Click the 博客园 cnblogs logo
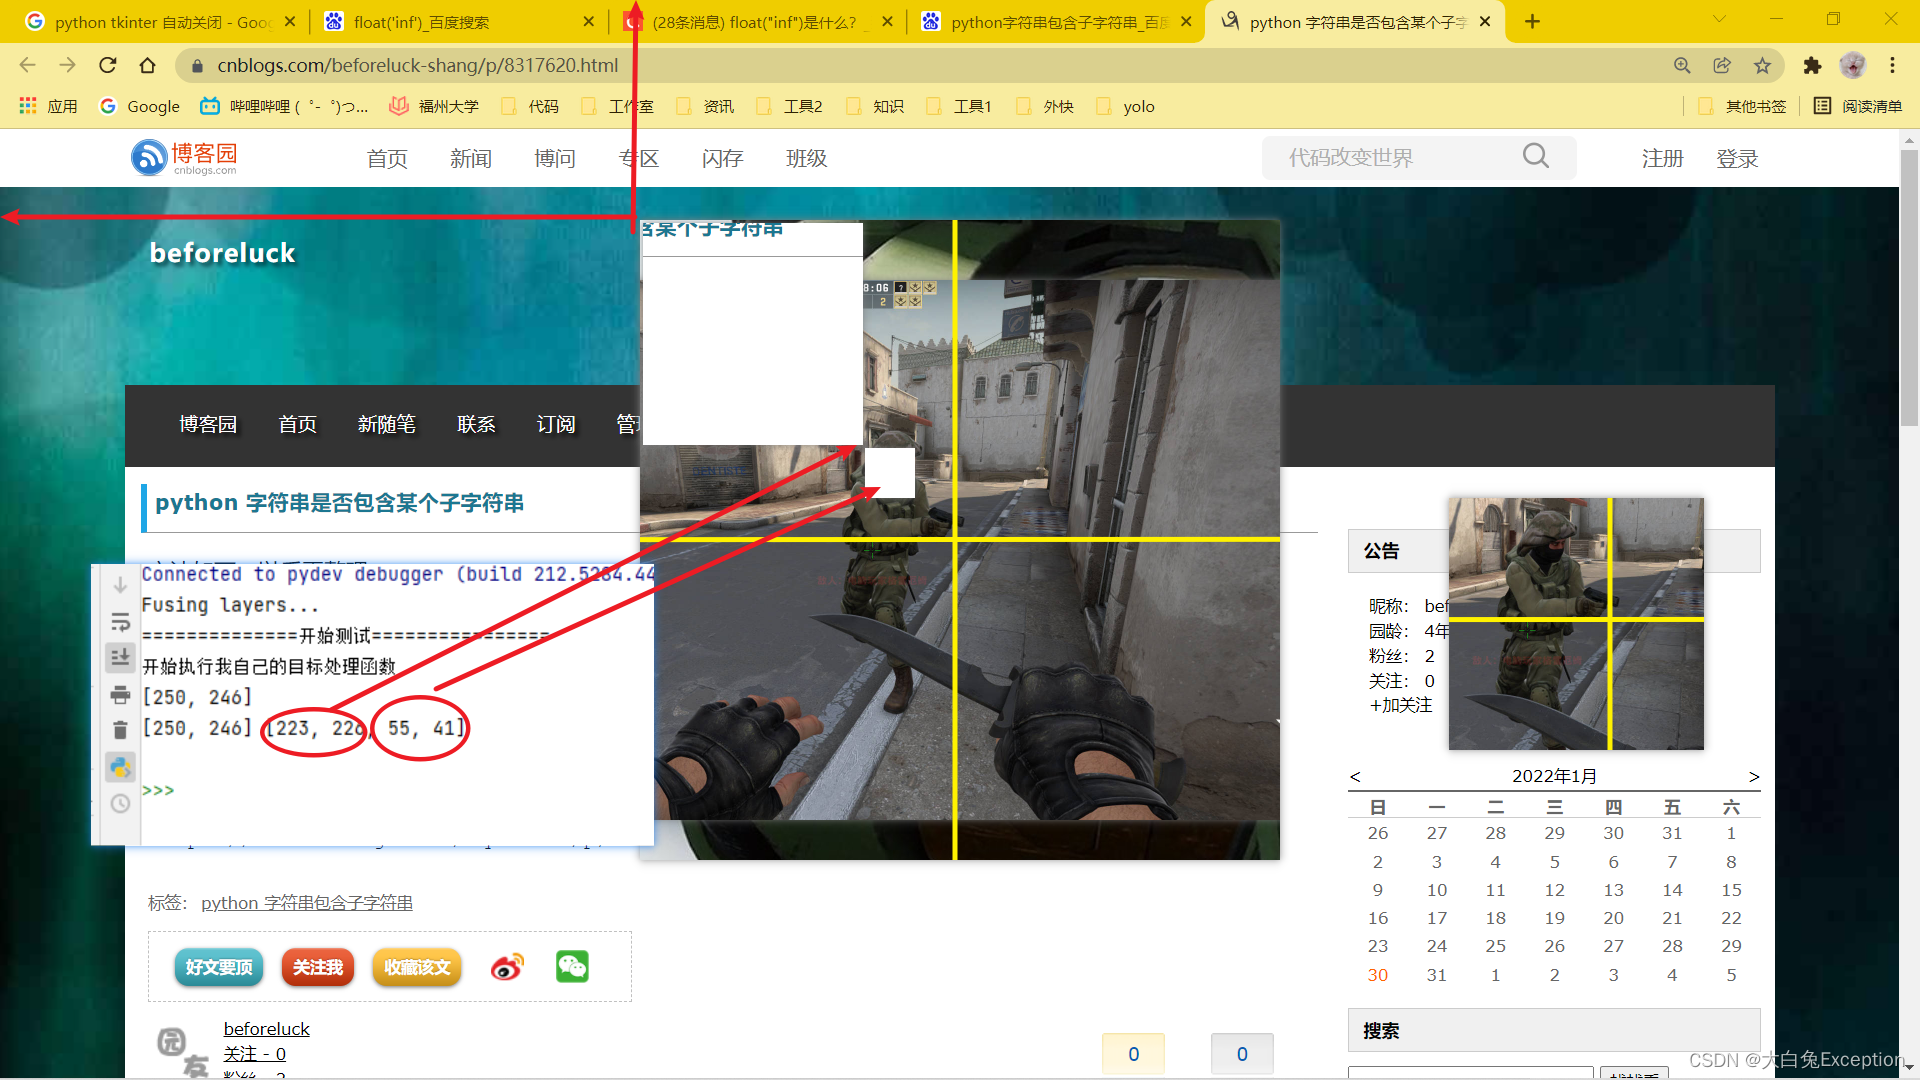This screenshot has height=1080, width=1920. (185, 157)
